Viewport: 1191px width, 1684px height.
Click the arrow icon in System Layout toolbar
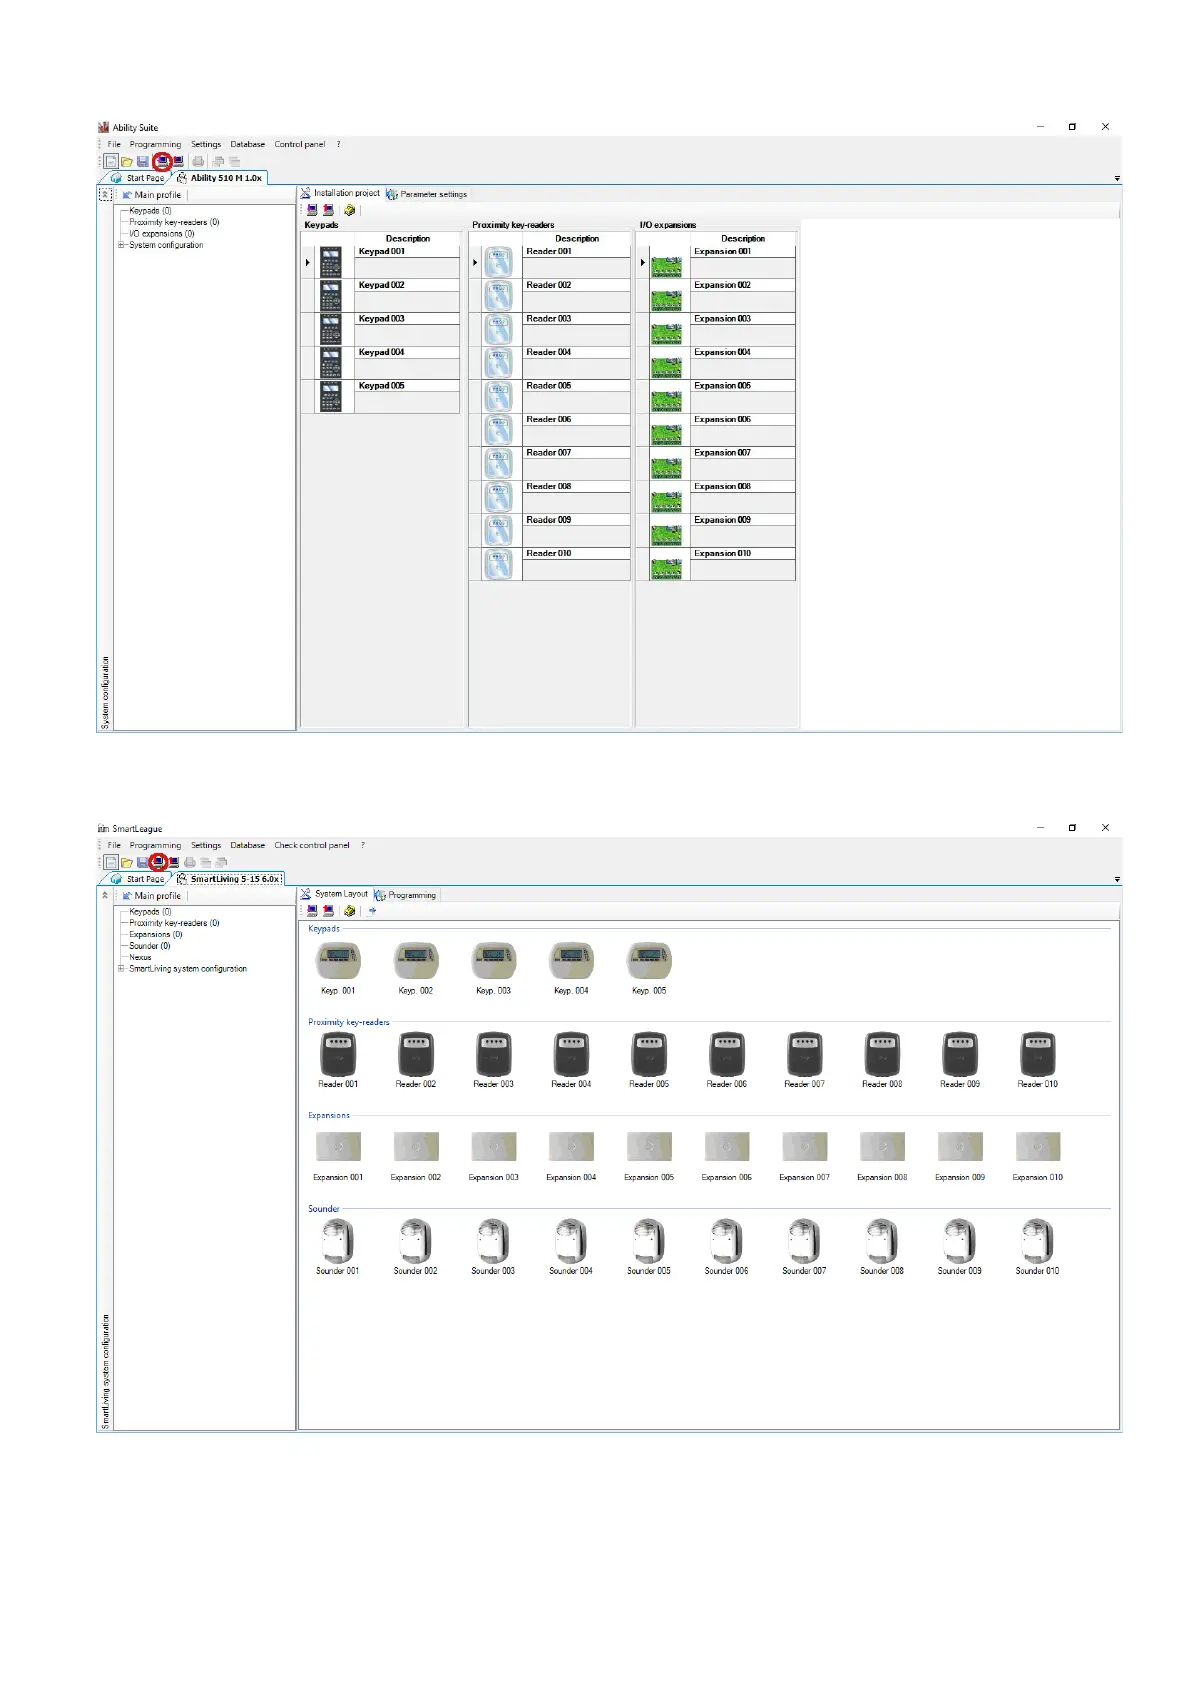coord(372,911)
